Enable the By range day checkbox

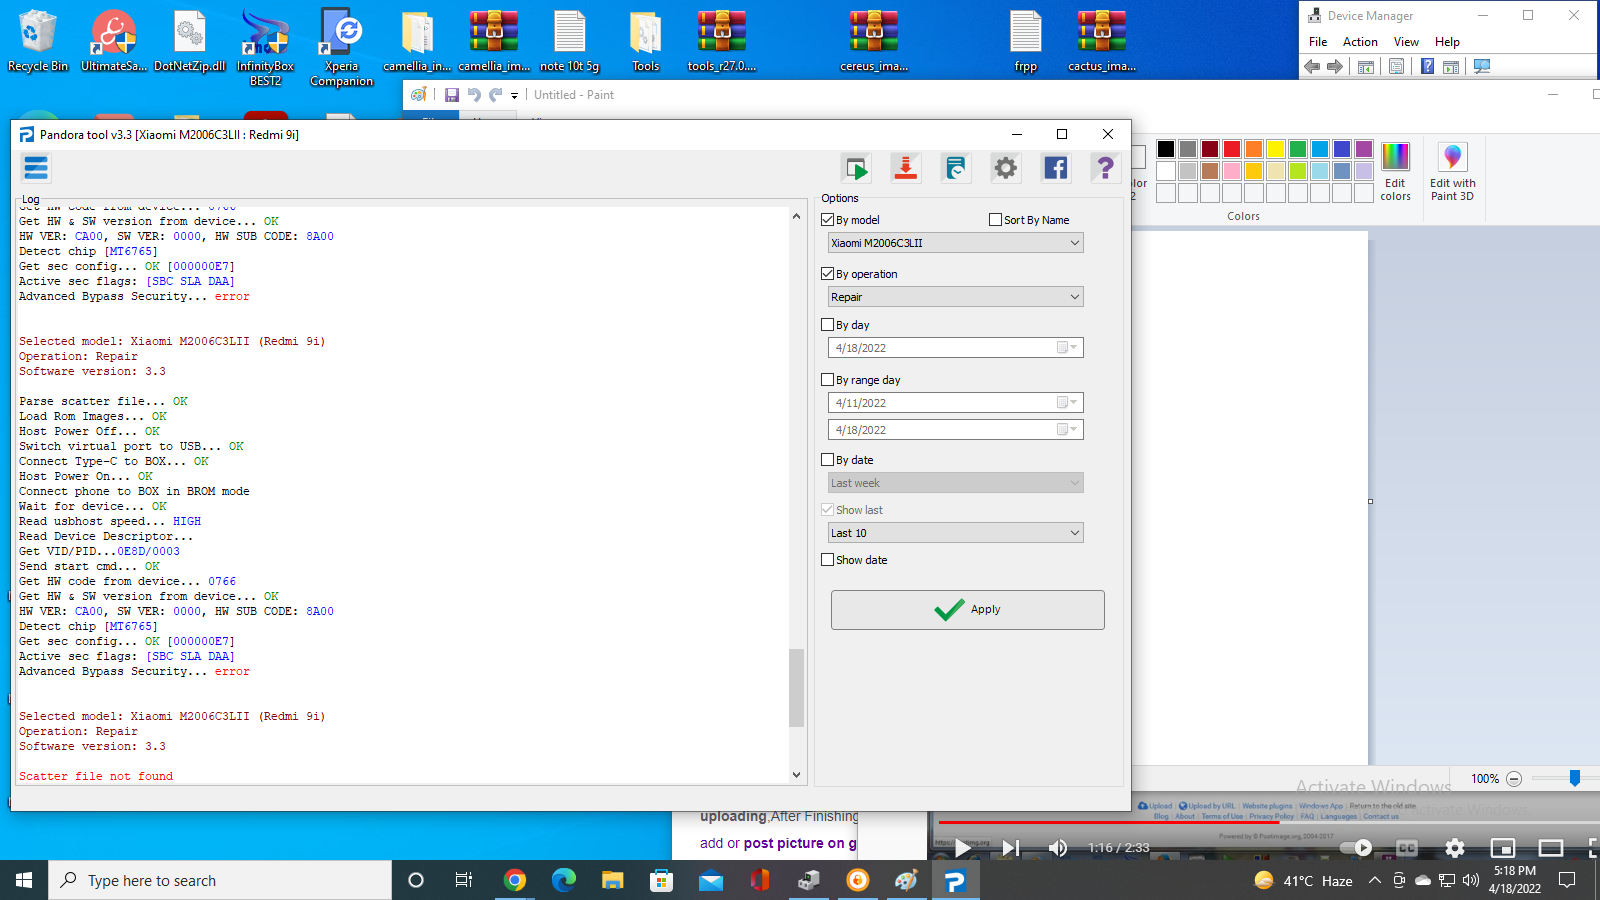pos(828,380)
